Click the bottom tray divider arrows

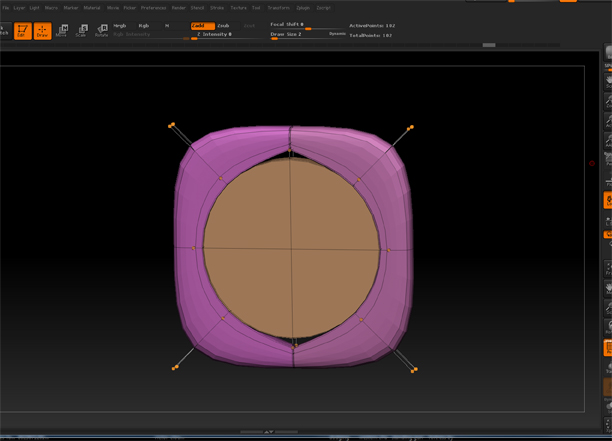pos(269,432)
